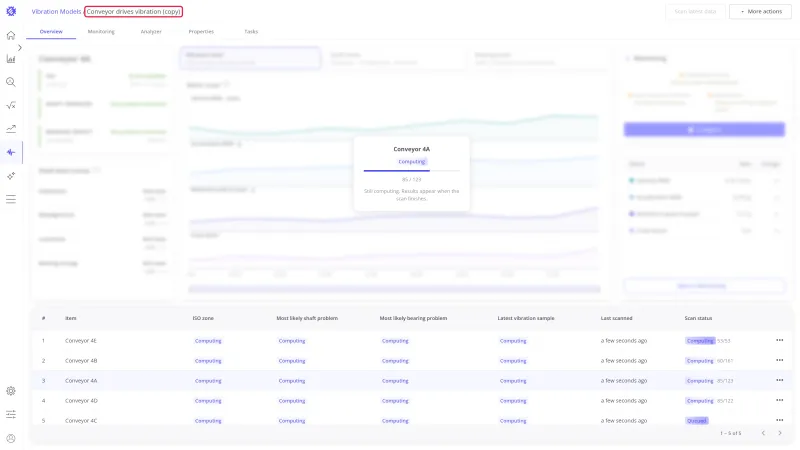Click Computing scan status badge for Conveyor 4B
Image resolution: width=800 pixels, height=450 pixels.
(x=700, y=361)
